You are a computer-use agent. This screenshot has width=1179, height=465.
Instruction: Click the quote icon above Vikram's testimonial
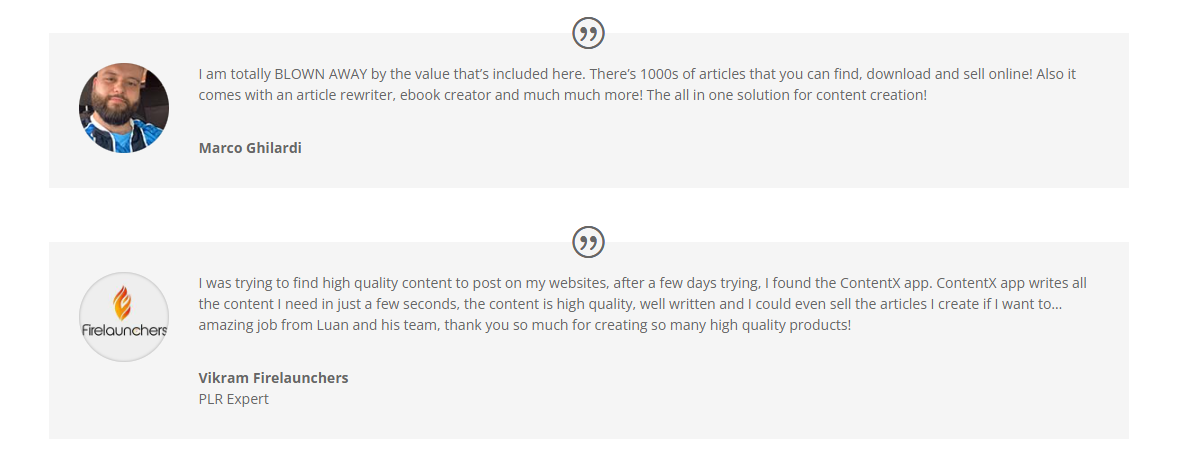tap(589, 242)
